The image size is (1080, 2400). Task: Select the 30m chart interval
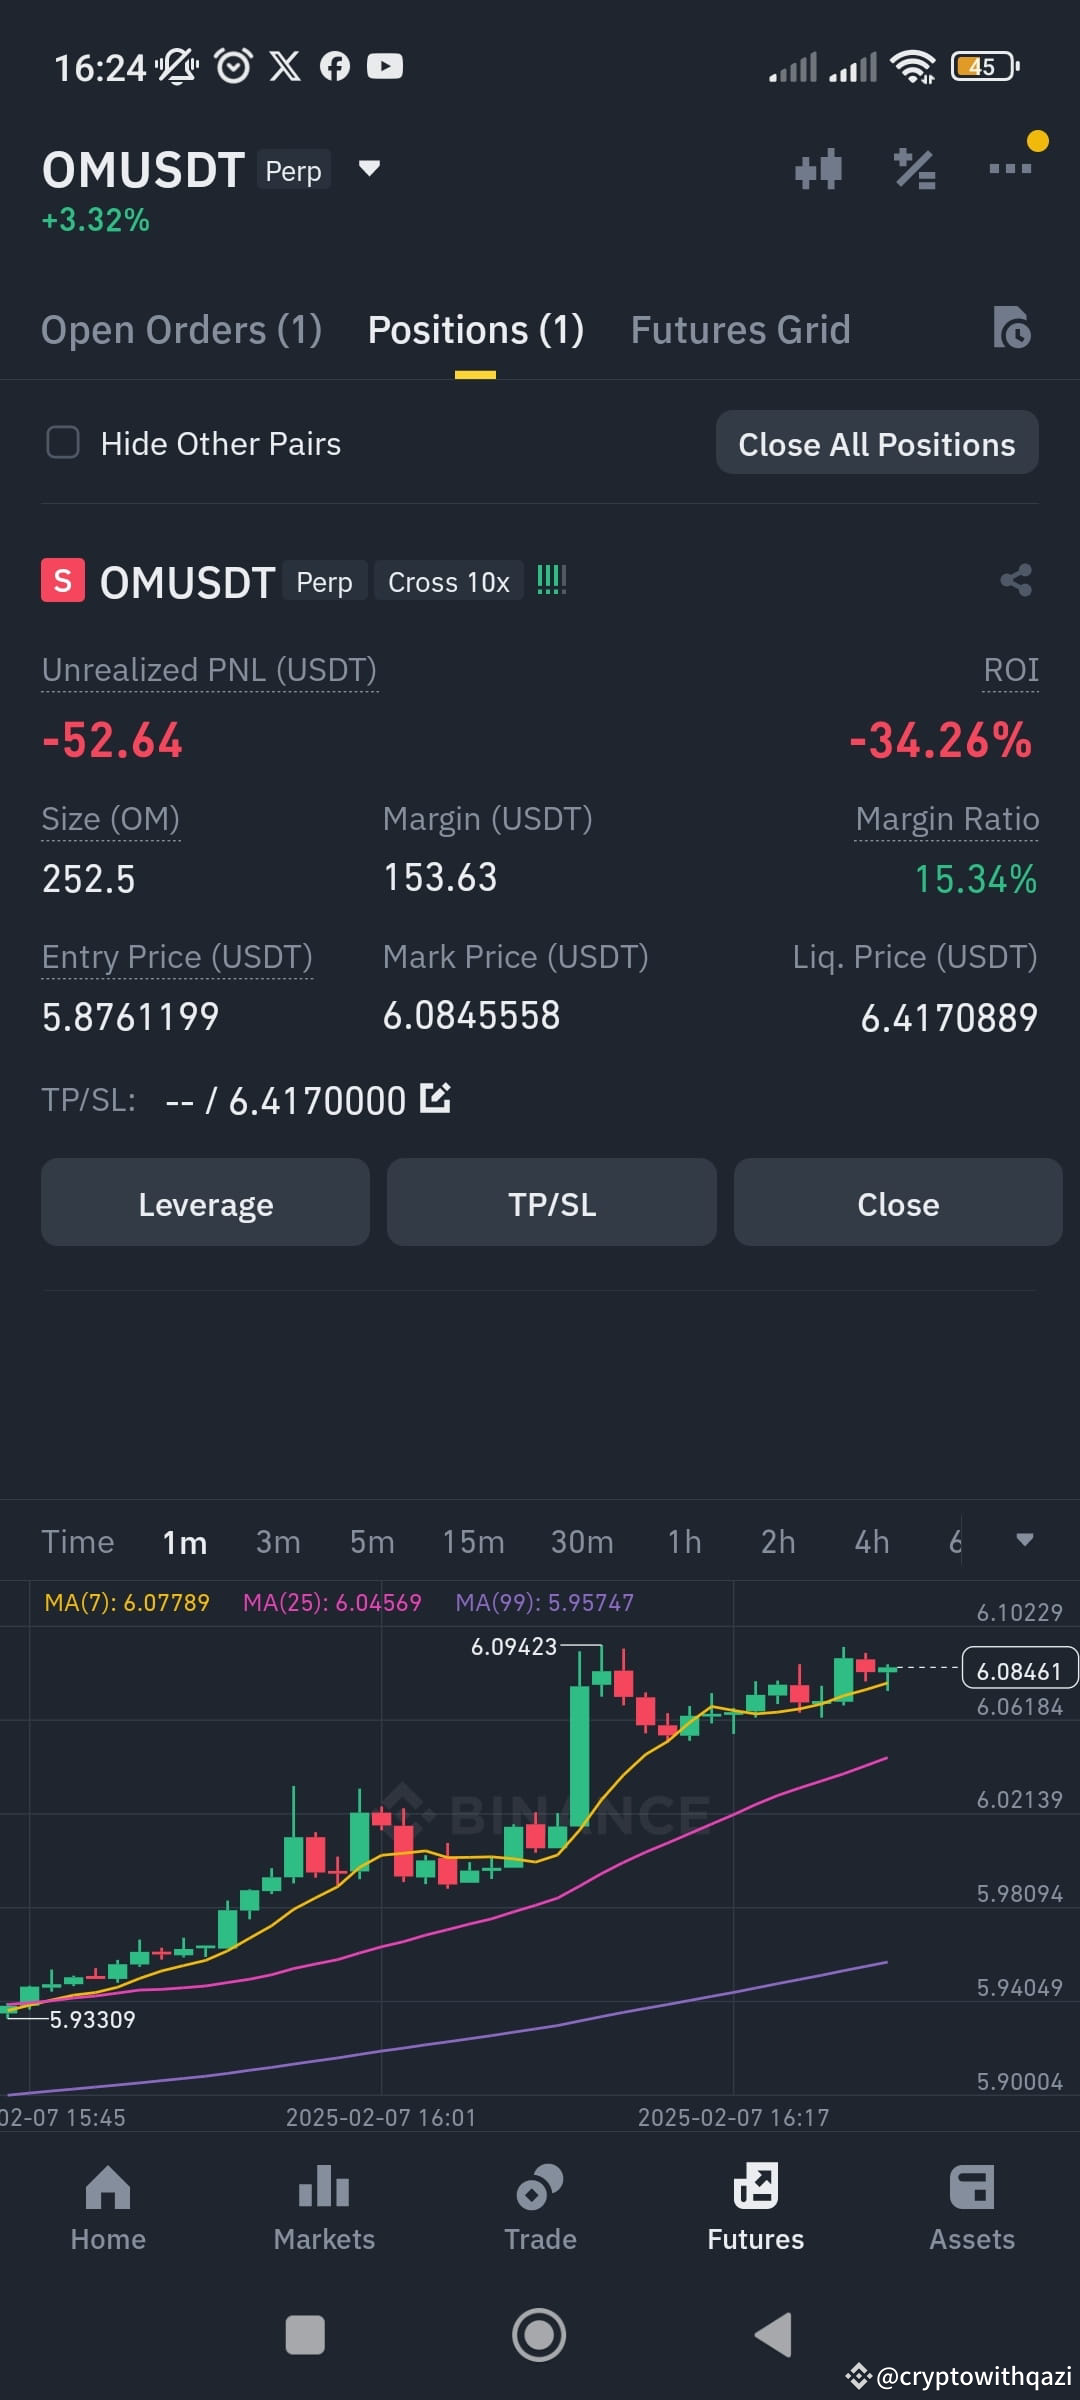(582, 1541)
